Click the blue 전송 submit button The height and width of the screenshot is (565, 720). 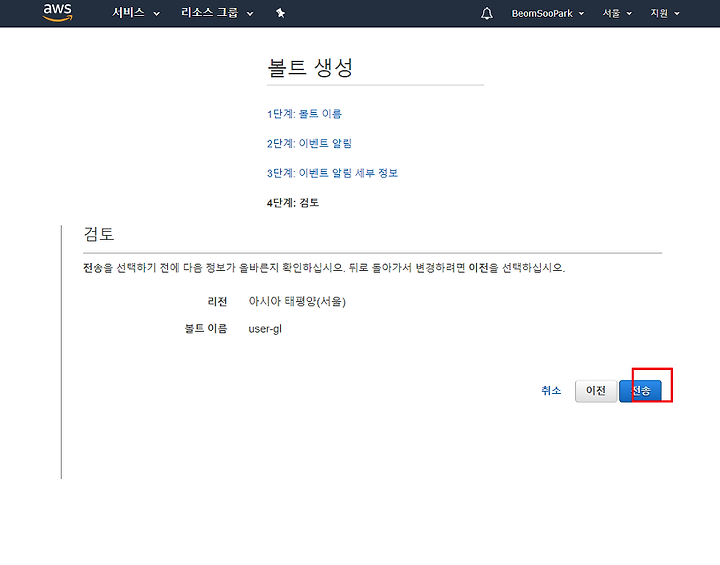(x=640, y=391)
